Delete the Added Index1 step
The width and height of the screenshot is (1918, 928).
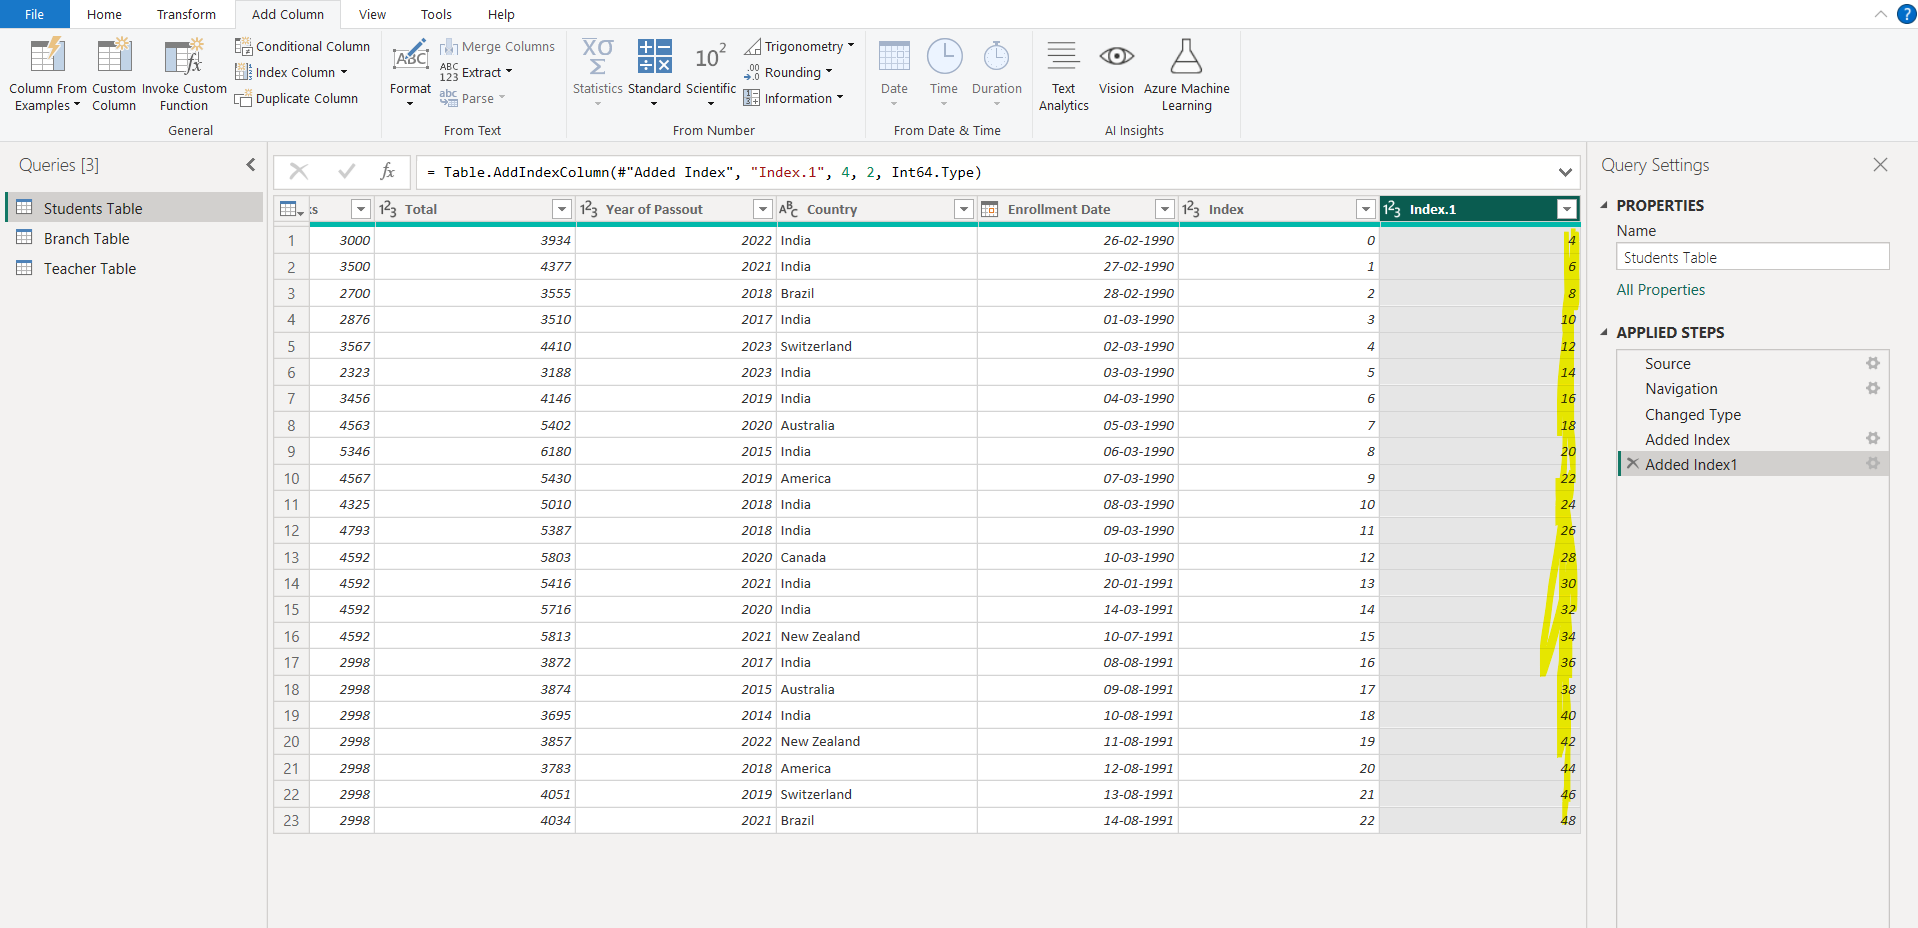pyautogui.click(x=1632, y=463)
